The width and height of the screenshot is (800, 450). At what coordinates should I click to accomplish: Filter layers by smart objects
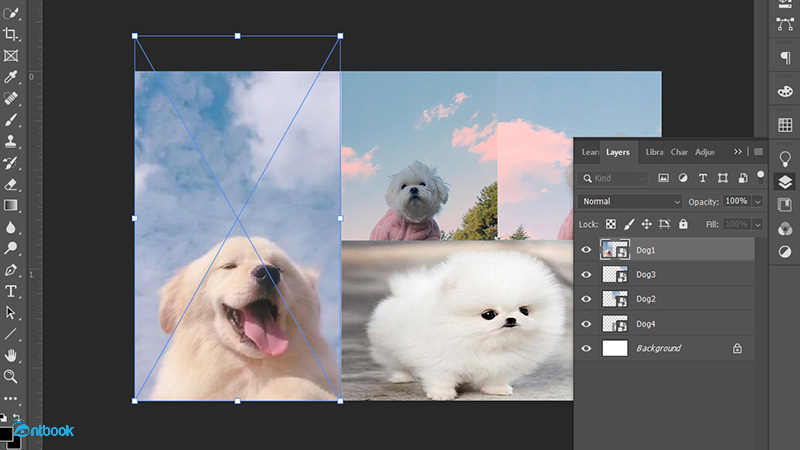(x=743, y=178)
